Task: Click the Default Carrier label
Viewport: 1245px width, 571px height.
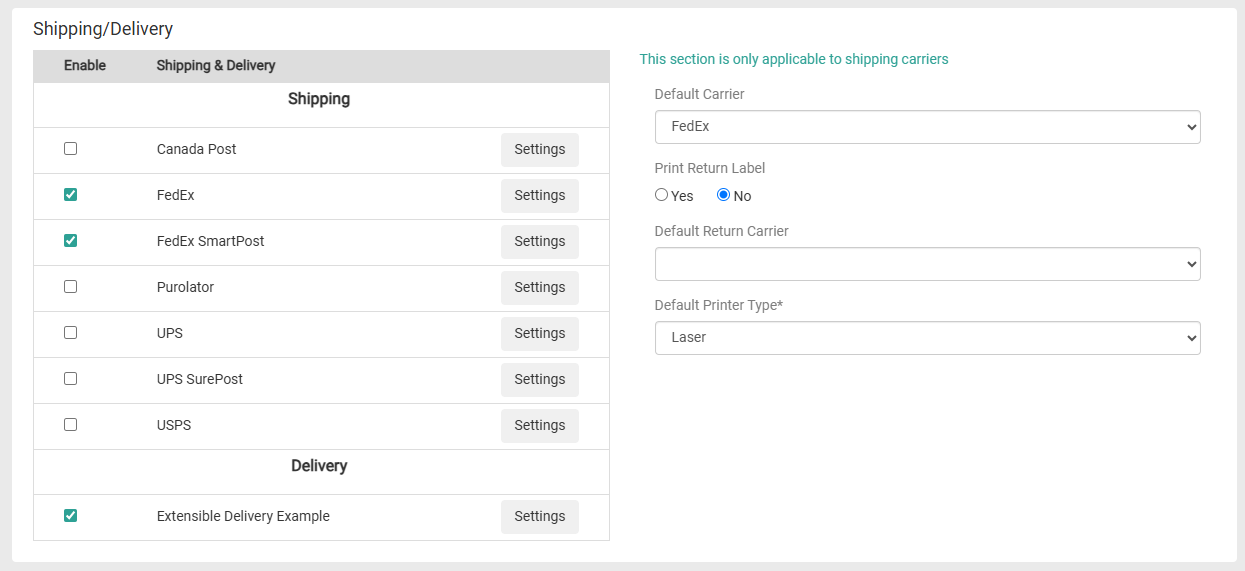Action: click(700, 94)
